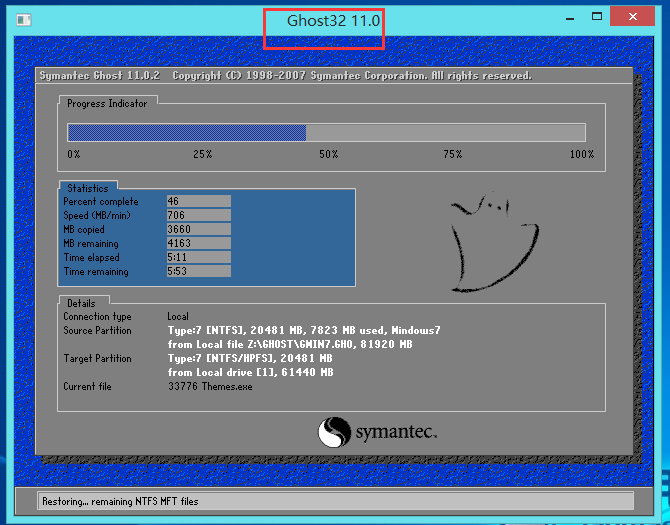
Task: Click the restore progress bar
Action: 326,132
